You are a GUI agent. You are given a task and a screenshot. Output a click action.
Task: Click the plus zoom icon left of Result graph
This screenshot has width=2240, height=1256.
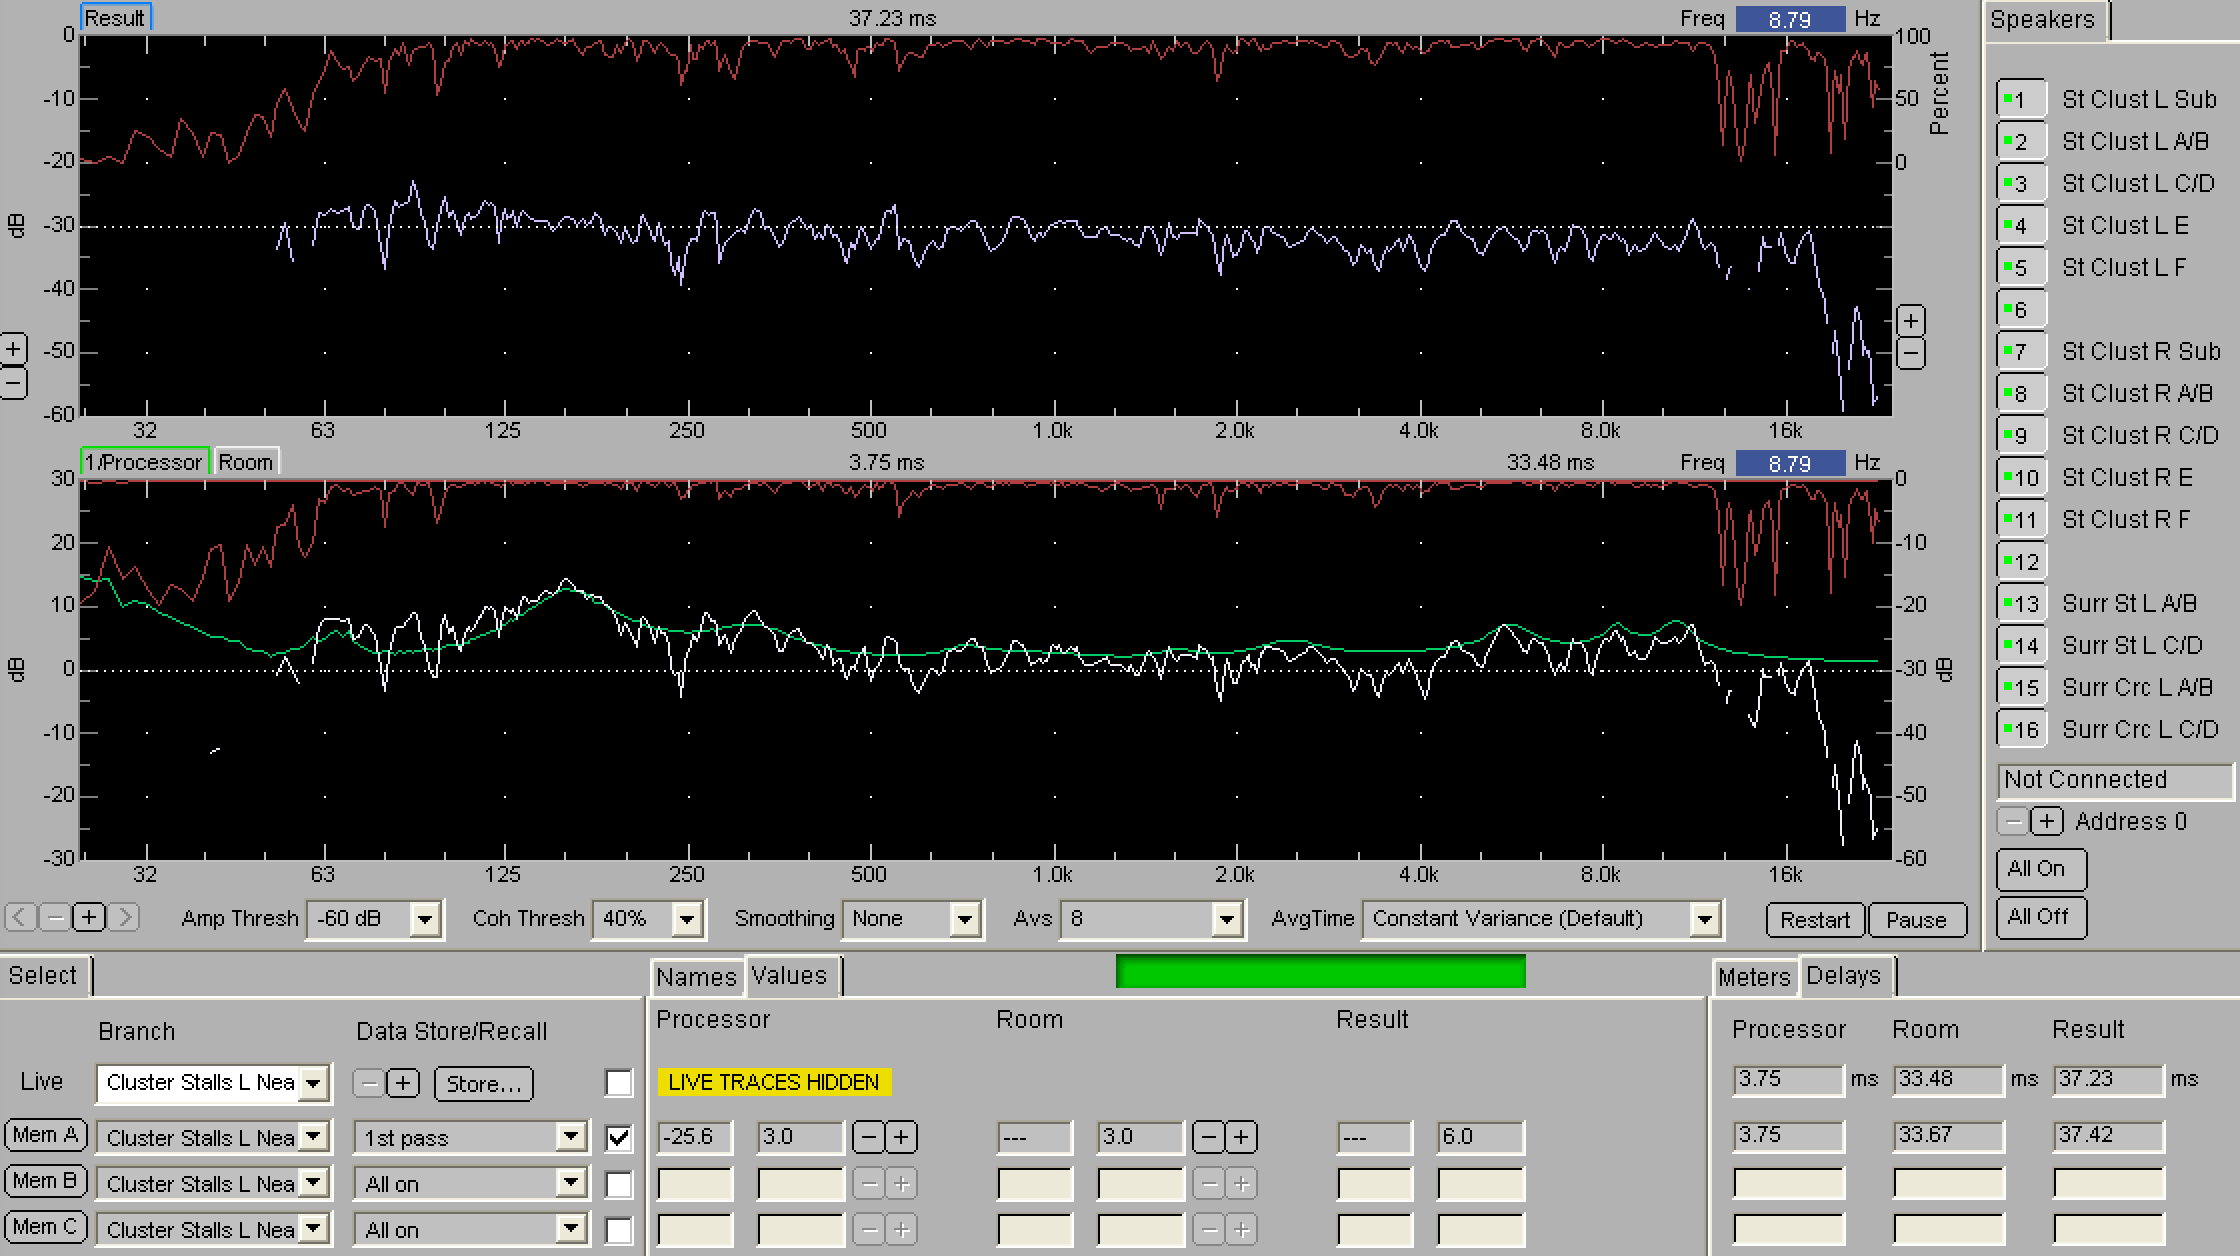(x=12, y=350)
